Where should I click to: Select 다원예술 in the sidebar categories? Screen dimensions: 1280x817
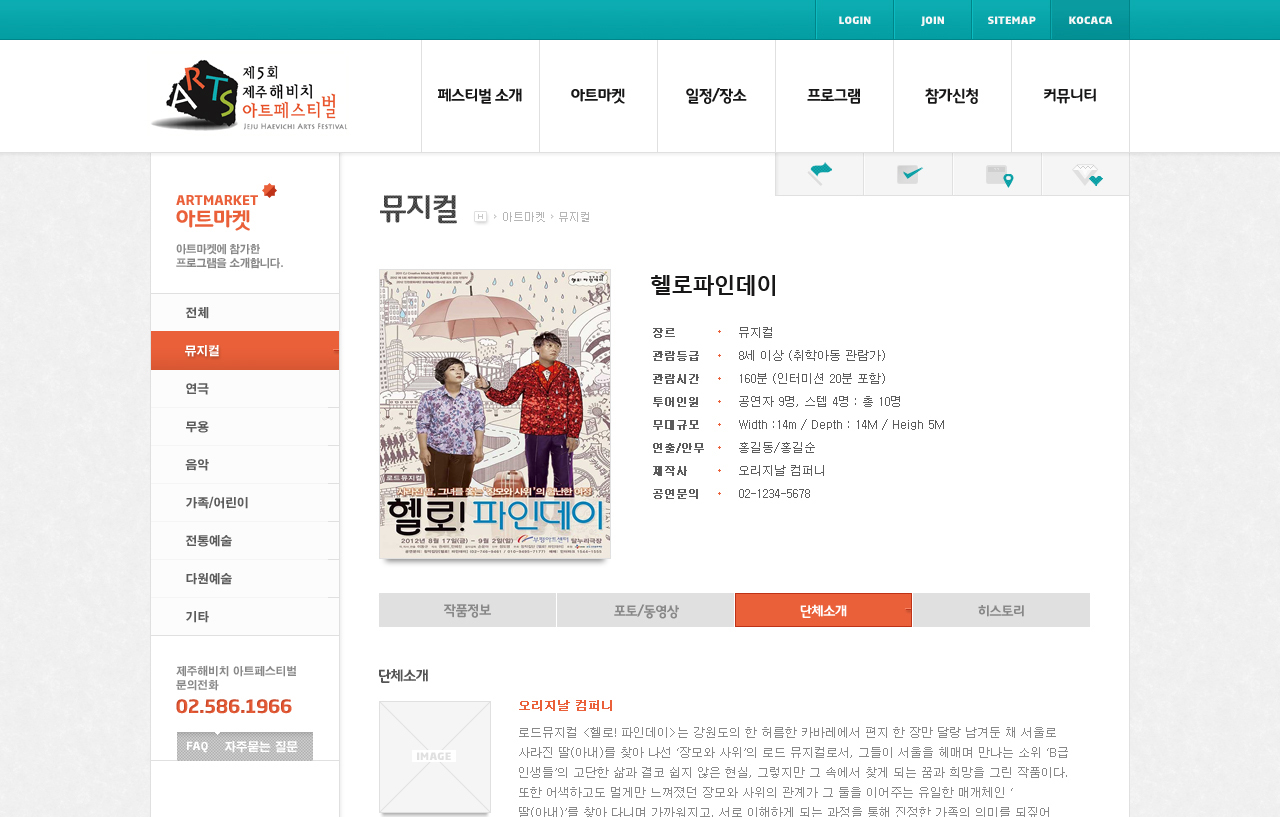point(245,578)
